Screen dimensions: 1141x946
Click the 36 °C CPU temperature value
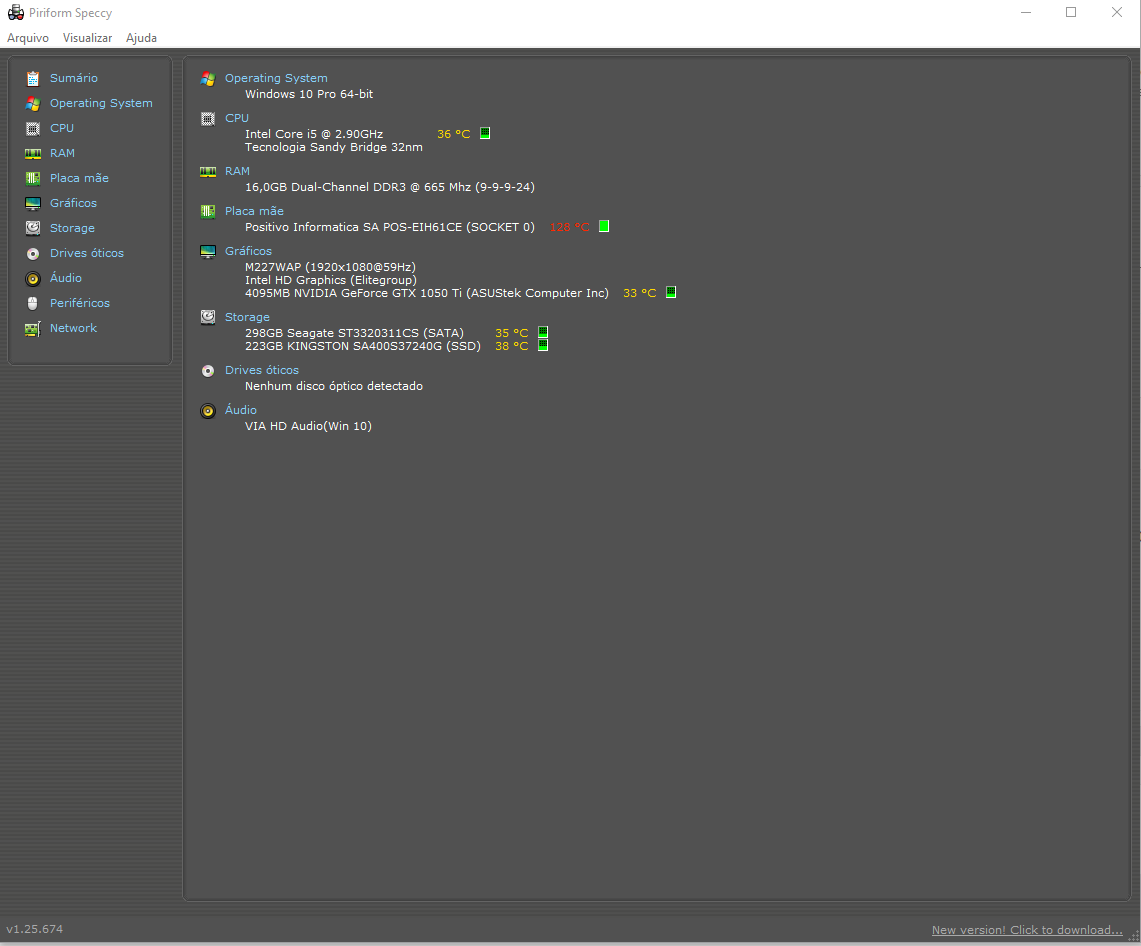click(453, 134)
